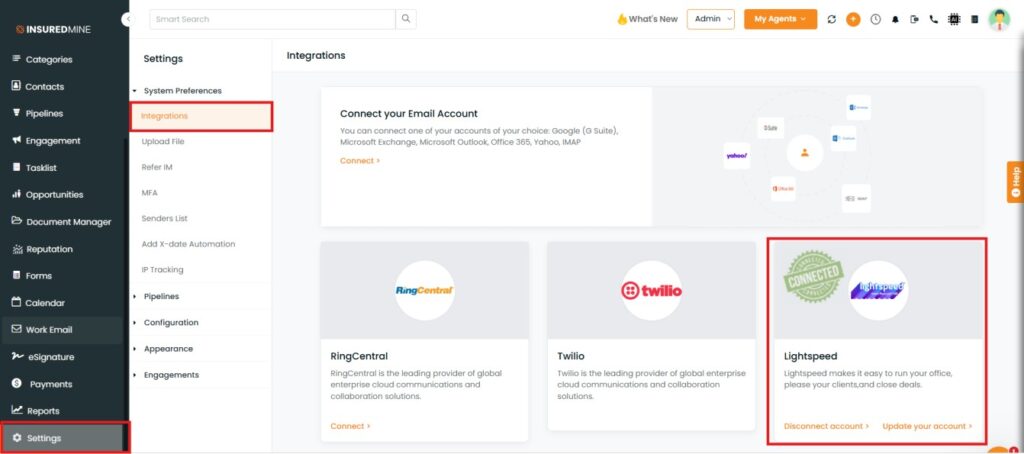Click Connect link for email account
Screen dimensions: 1024x454
point(360,161)
